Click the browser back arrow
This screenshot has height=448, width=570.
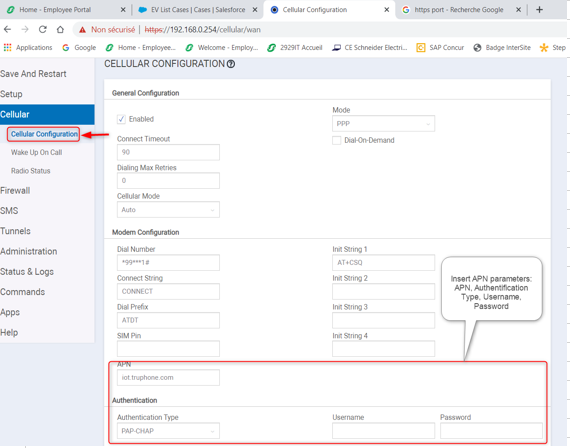click(x=8, y=29)
